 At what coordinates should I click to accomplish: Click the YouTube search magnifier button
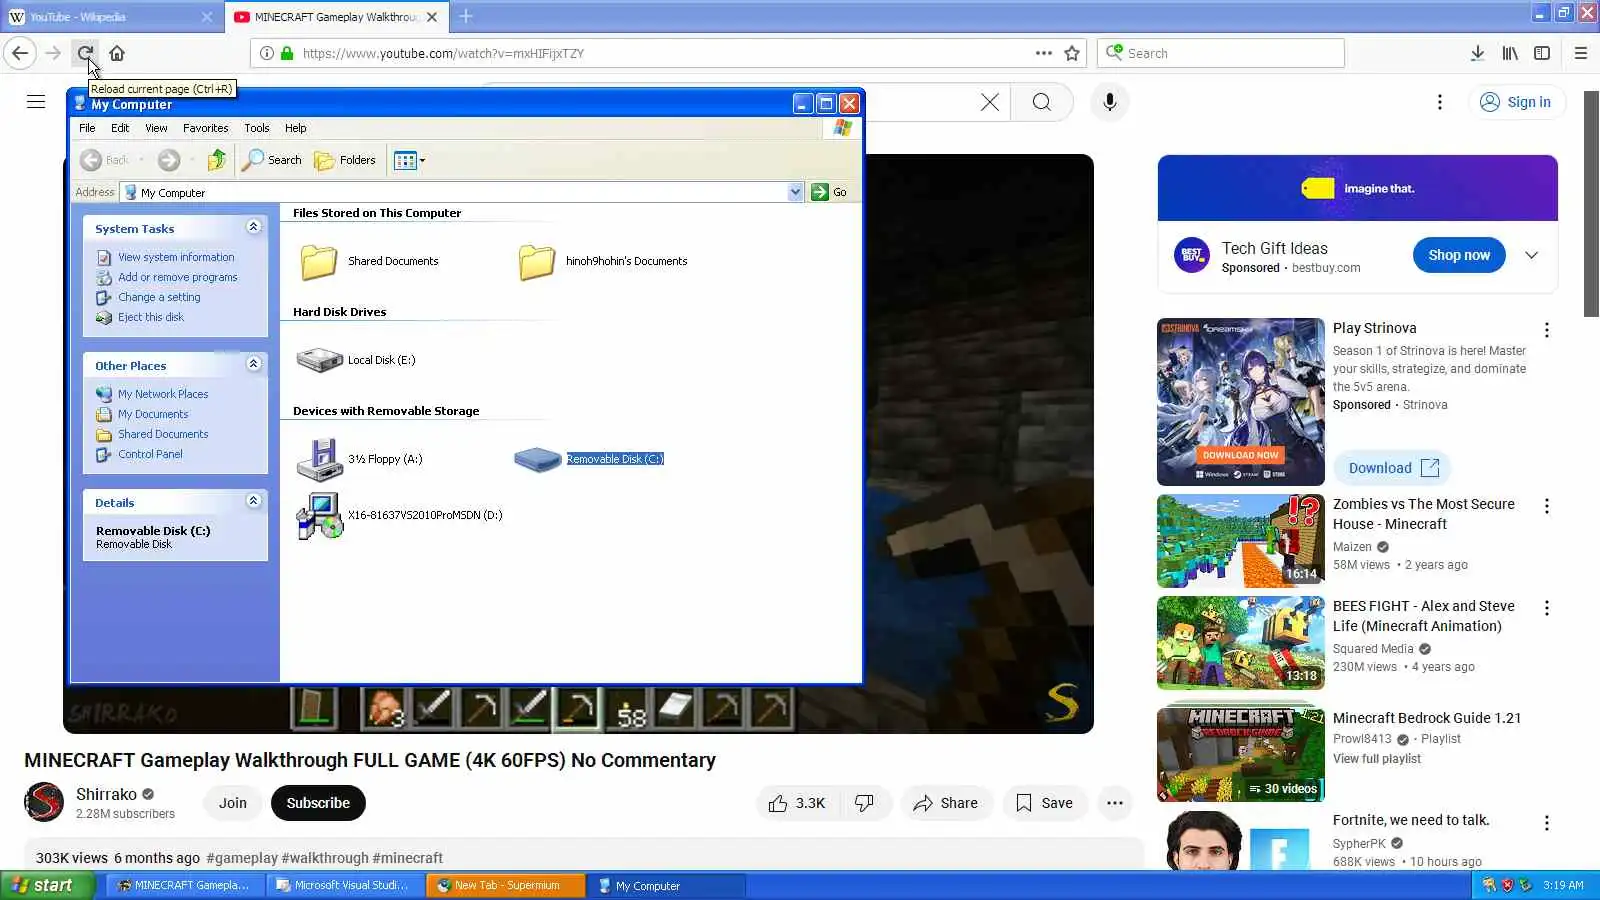point(1041,102)
